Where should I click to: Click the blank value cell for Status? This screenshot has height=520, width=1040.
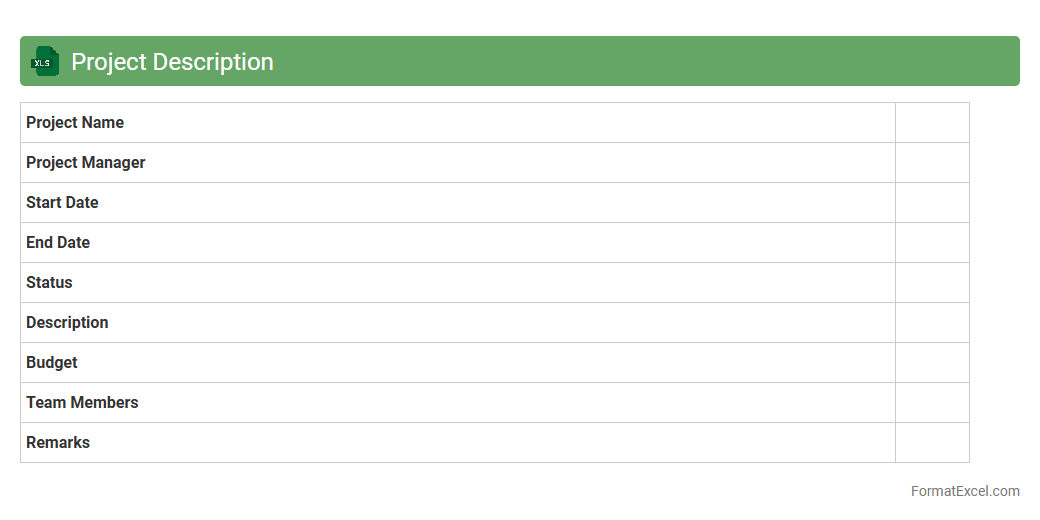coord(932,283)
